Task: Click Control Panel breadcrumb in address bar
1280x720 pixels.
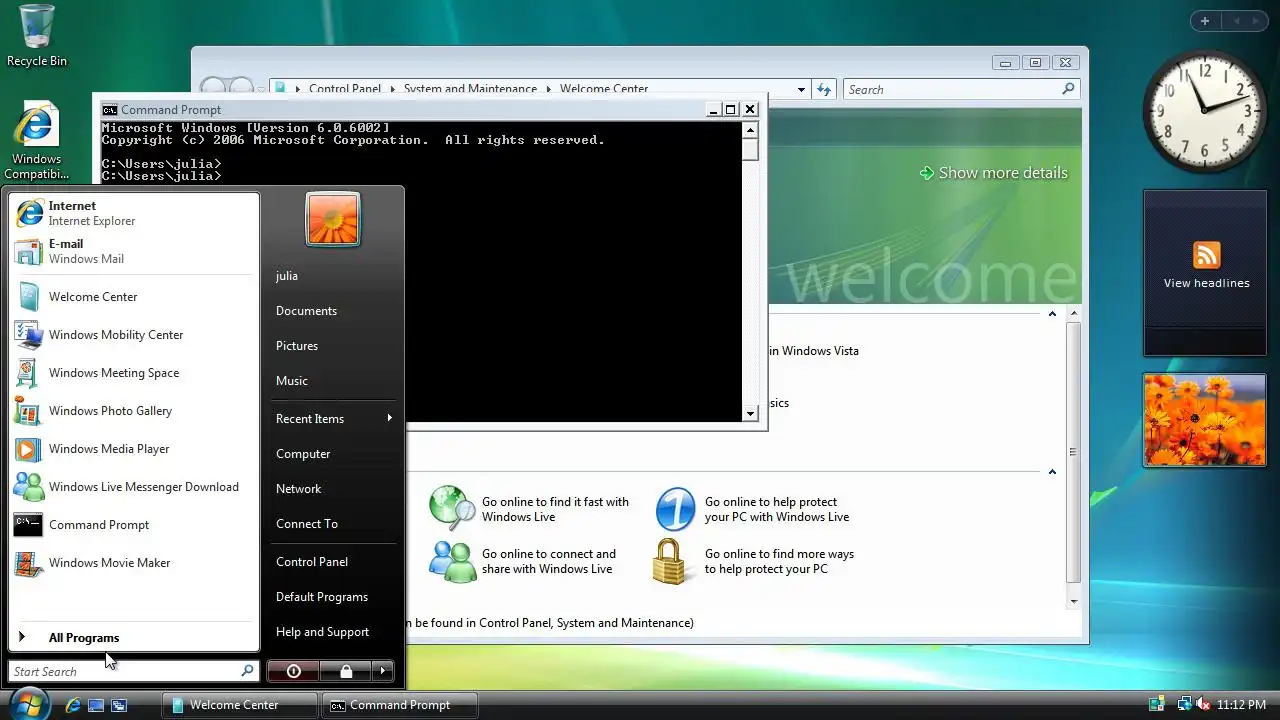Action: pos(345,89)
